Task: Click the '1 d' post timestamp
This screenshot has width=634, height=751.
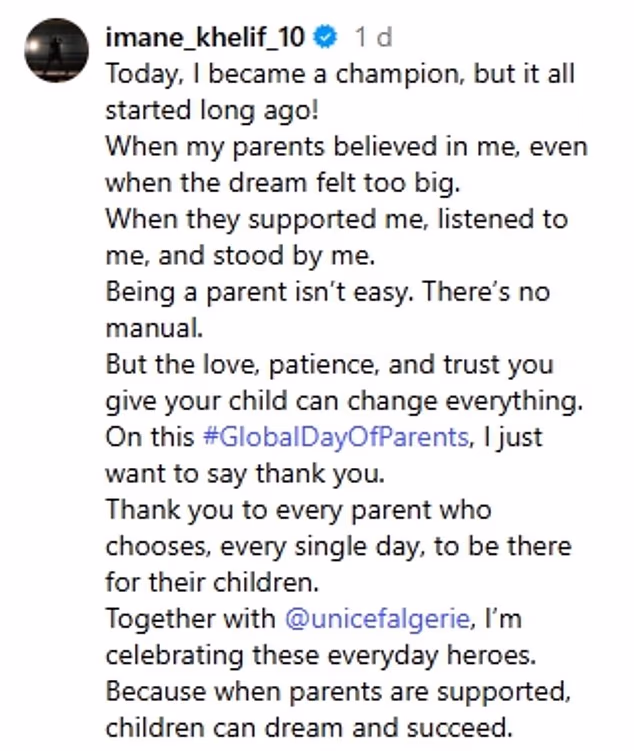Action: (x=372, y=37)
